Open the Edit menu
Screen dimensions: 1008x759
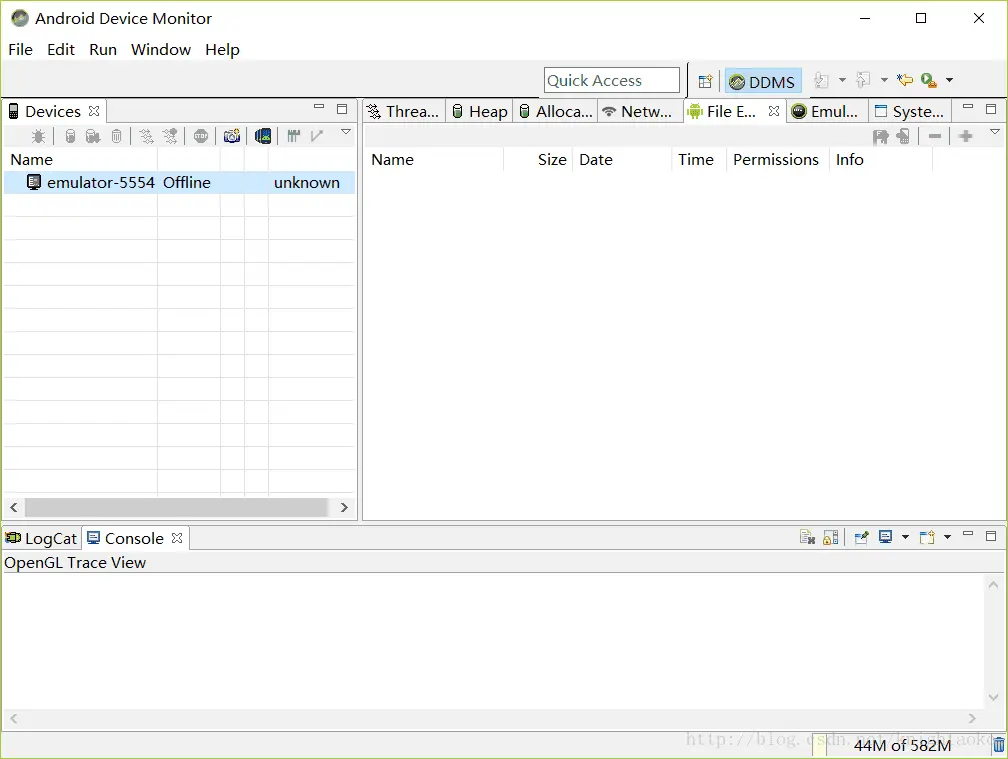pos(61,49)
